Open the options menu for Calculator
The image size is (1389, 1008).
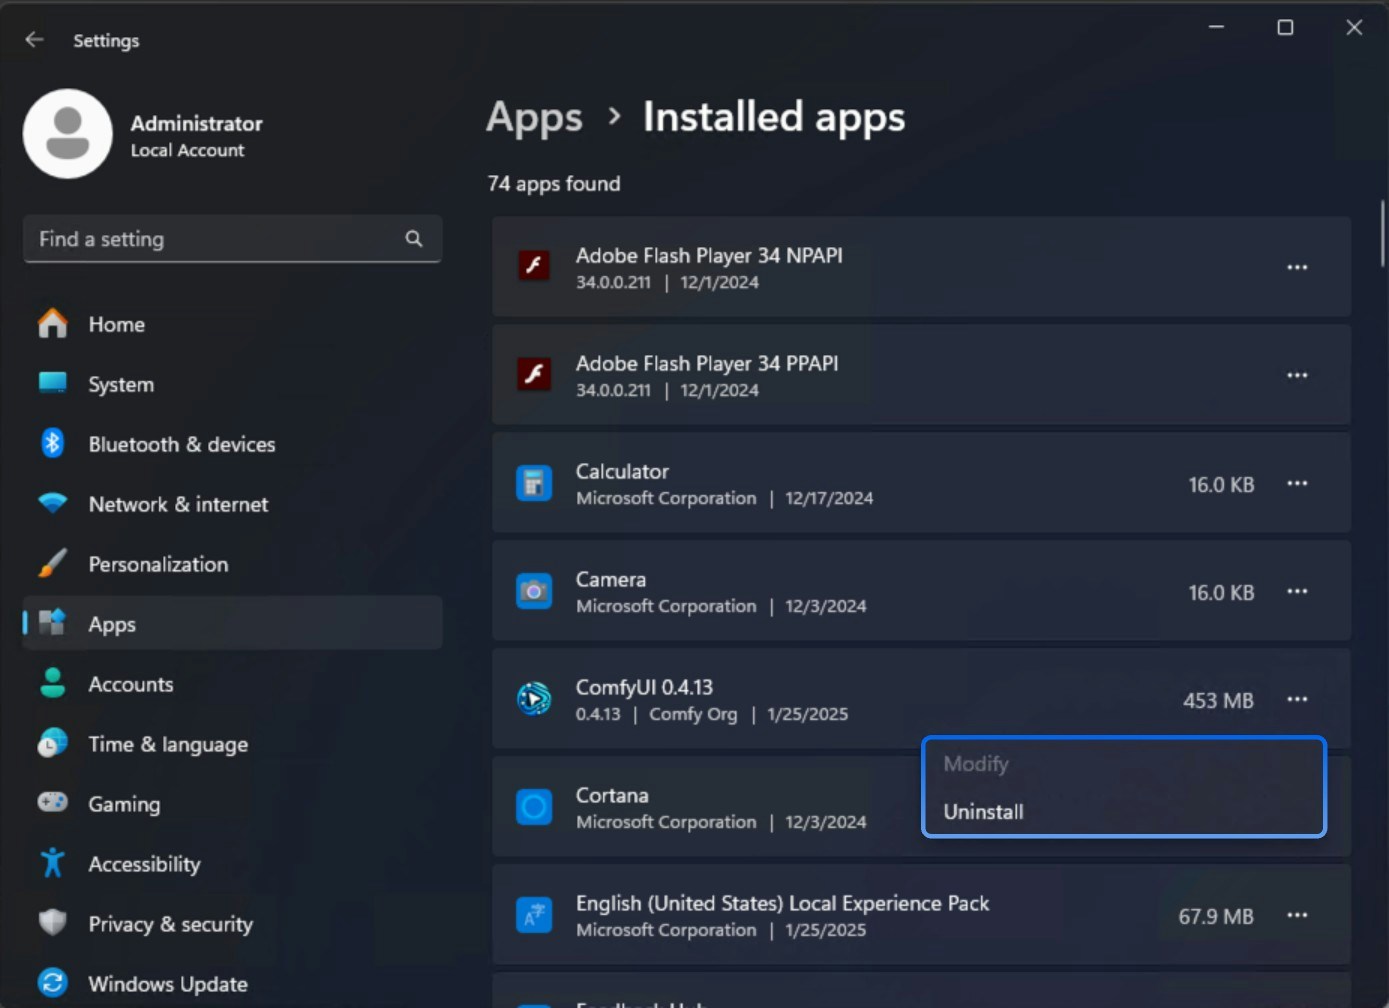[x=1297, y=483]
